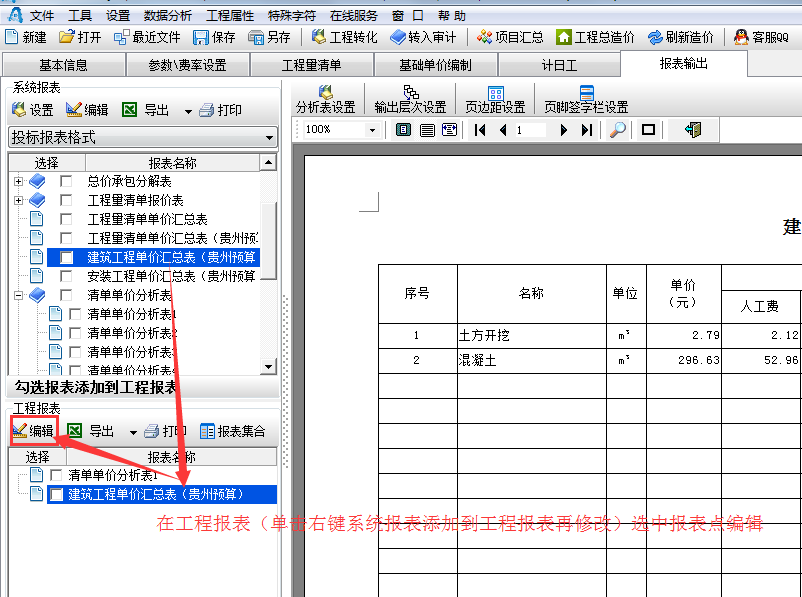Click the 报表集合 button
Image resolution: width=802 pixels, height=597 pixels.
tap(233, 431)
